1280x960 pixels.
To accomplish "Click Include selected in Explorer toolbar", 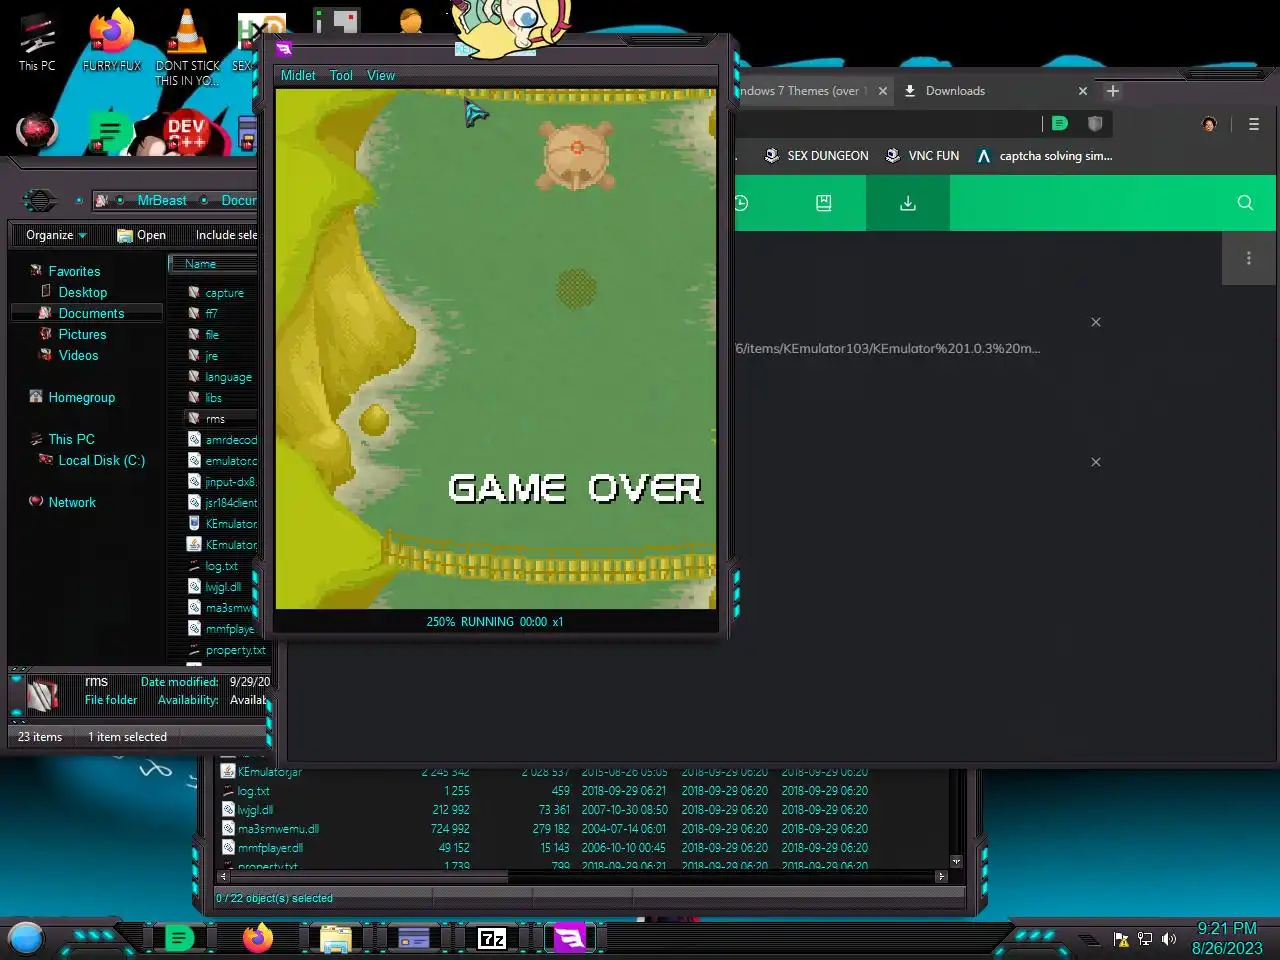I will (226, 235).
